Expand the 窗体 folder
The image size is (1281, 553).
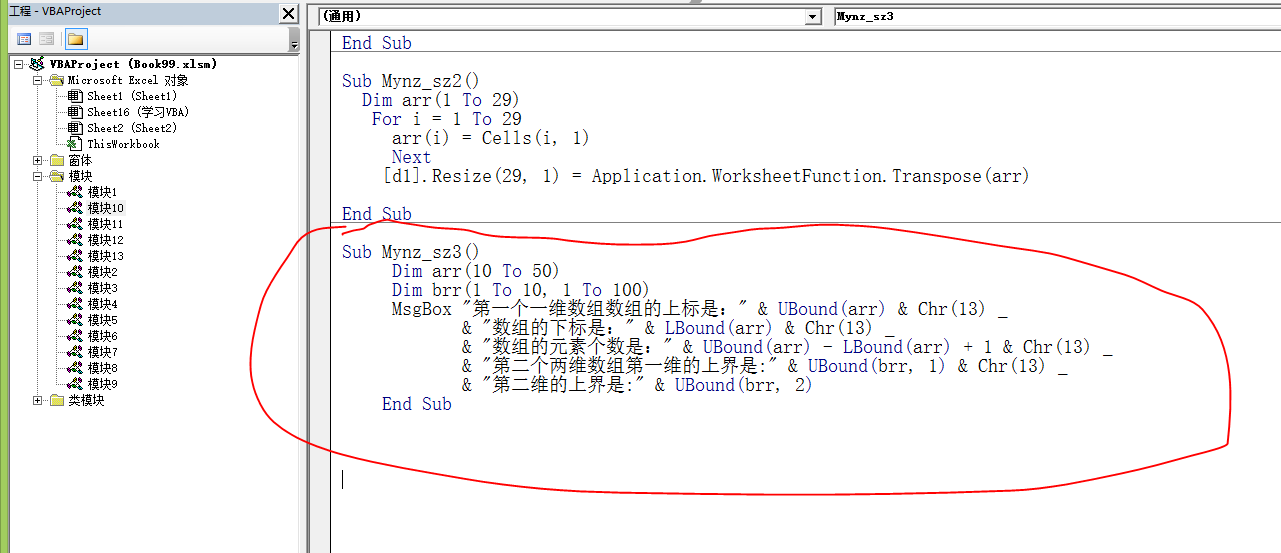(38, 160)
